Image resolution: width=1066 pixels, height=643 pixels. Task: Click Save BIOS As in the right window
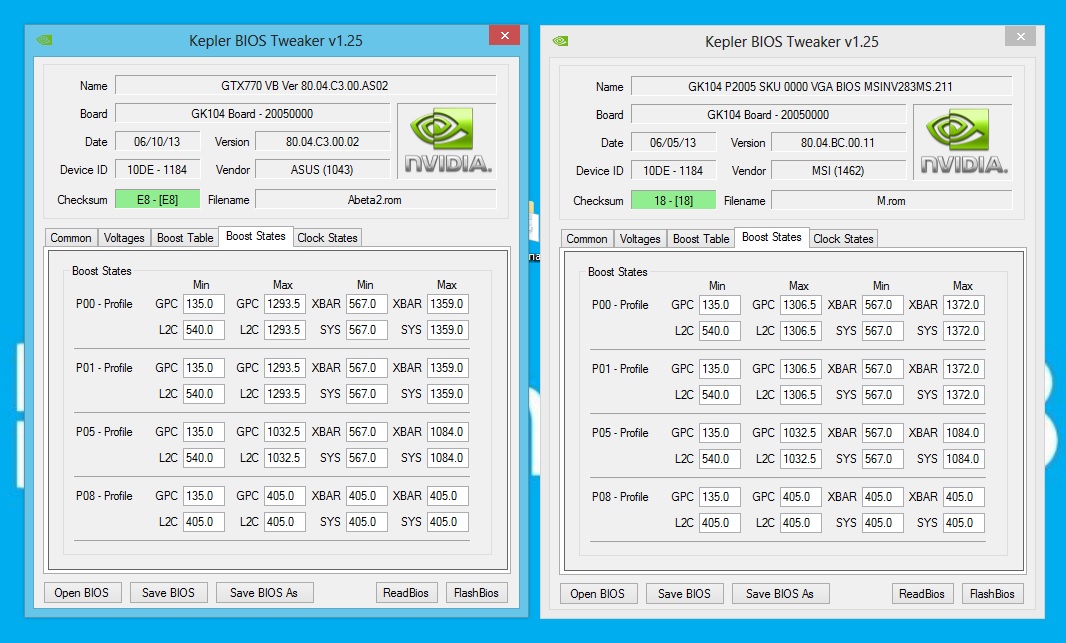[x=780, y=594]
